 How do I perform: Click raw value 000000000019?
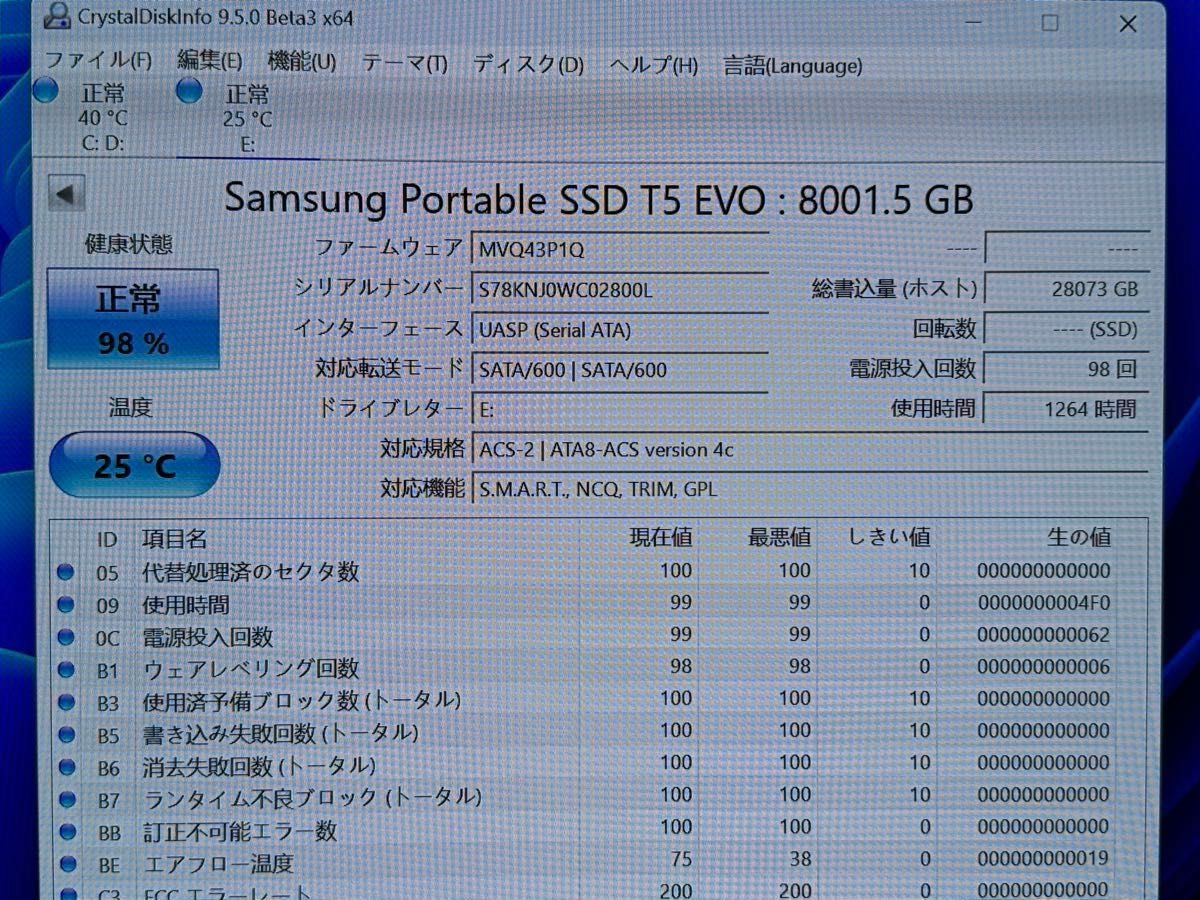[1044, 859]
